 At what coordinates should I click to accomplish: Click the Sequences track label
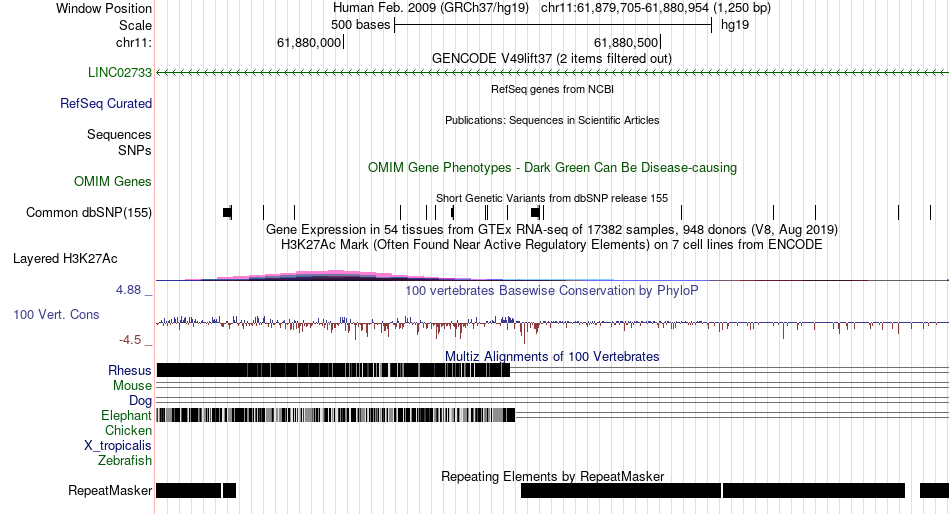point(119,134)
